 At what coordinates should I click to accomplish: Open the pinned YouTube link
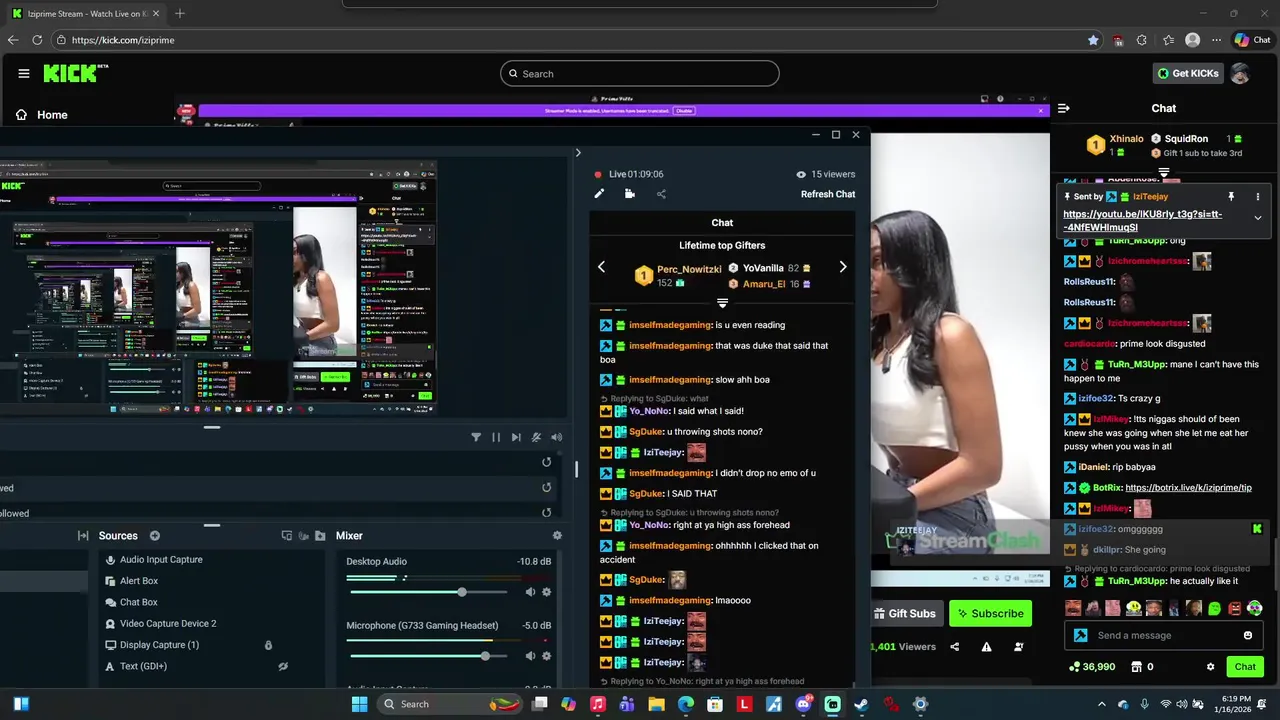[1142, 221]
